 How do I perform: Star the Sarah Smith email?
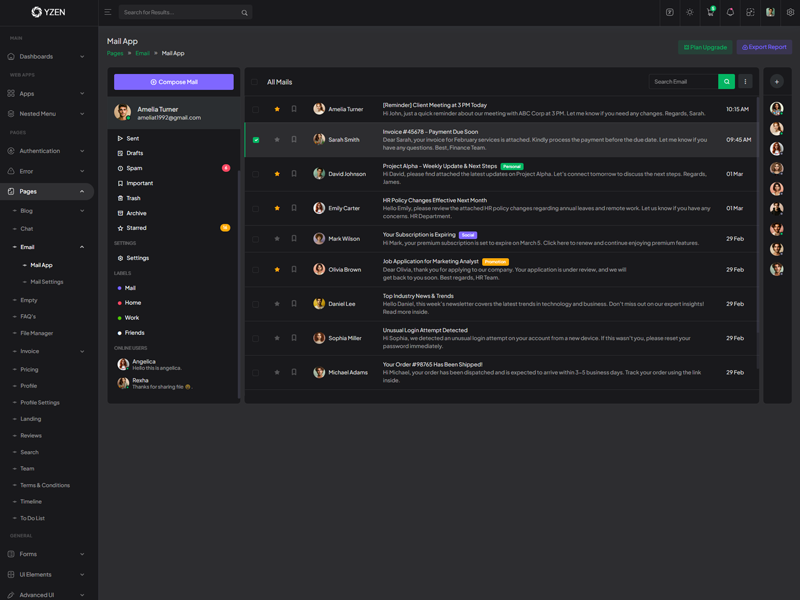tap(277, 139)
